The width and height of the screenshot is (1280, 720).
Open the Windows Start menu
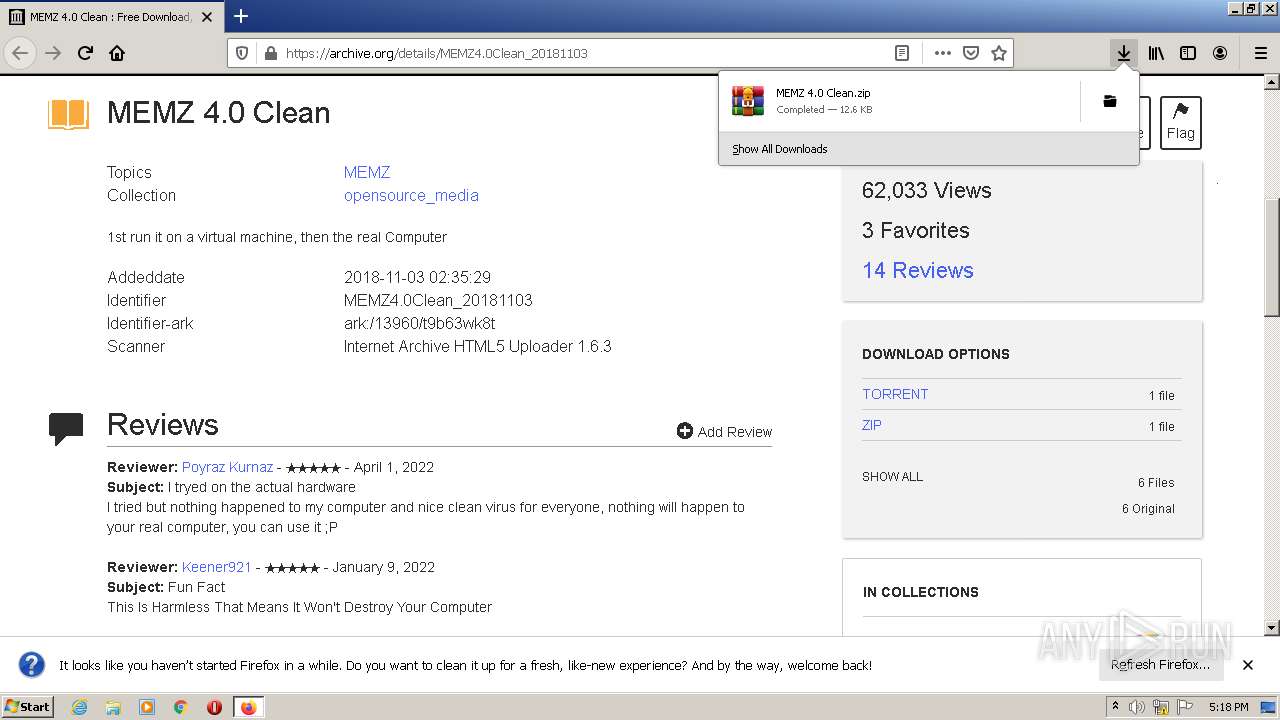click(27, 707)
